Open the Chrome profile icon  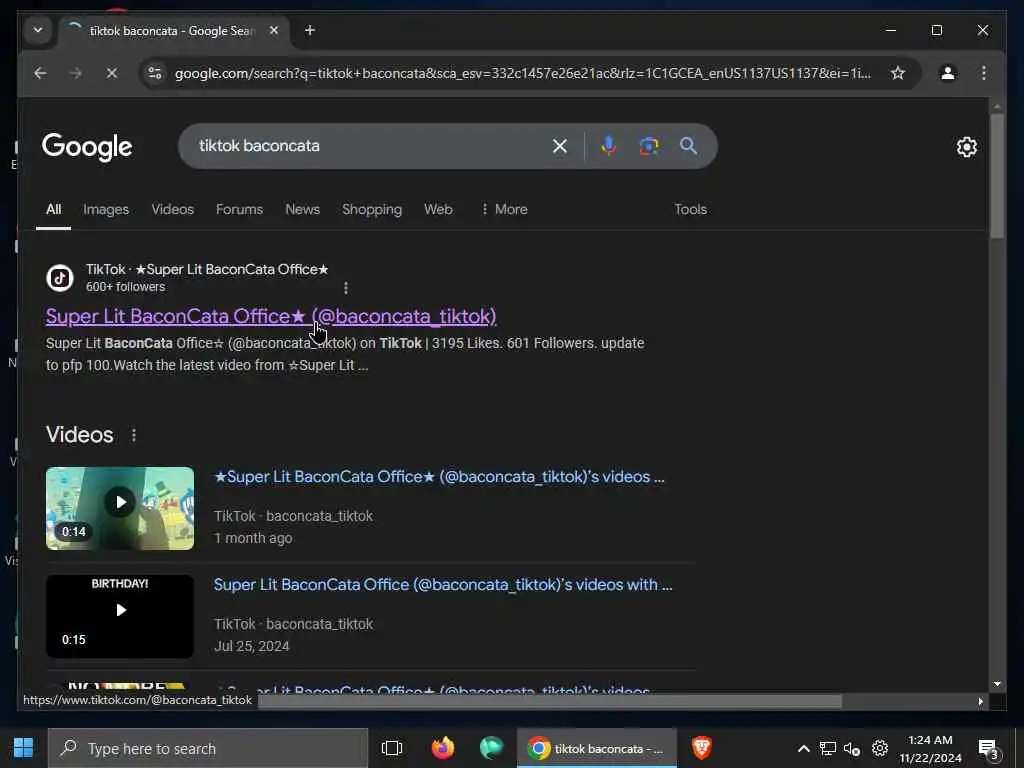tap(948, 73)
